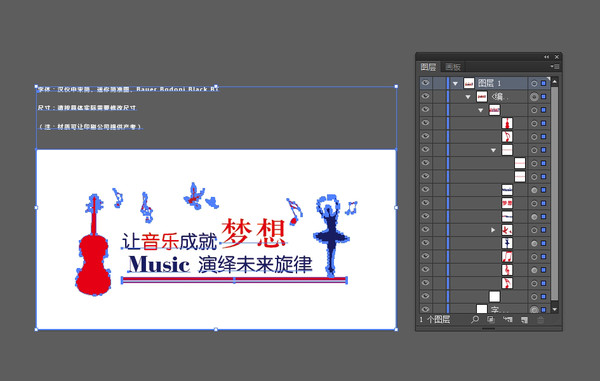This screenshot has height=381, width=600.
Task: Click selection square of violin row
Action: coord(544,124)
